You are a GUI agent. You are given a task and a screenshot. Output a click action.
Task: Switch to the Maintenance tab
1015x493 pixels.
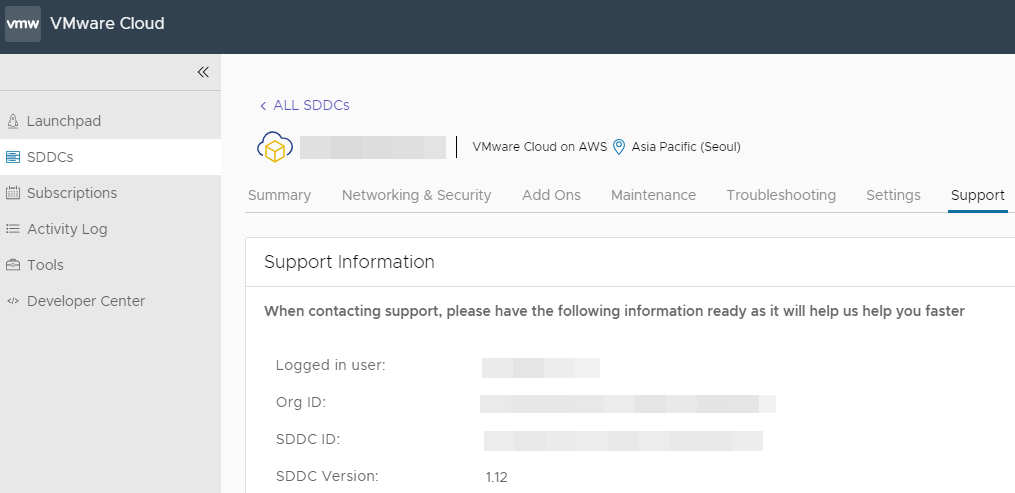(653, 195)
